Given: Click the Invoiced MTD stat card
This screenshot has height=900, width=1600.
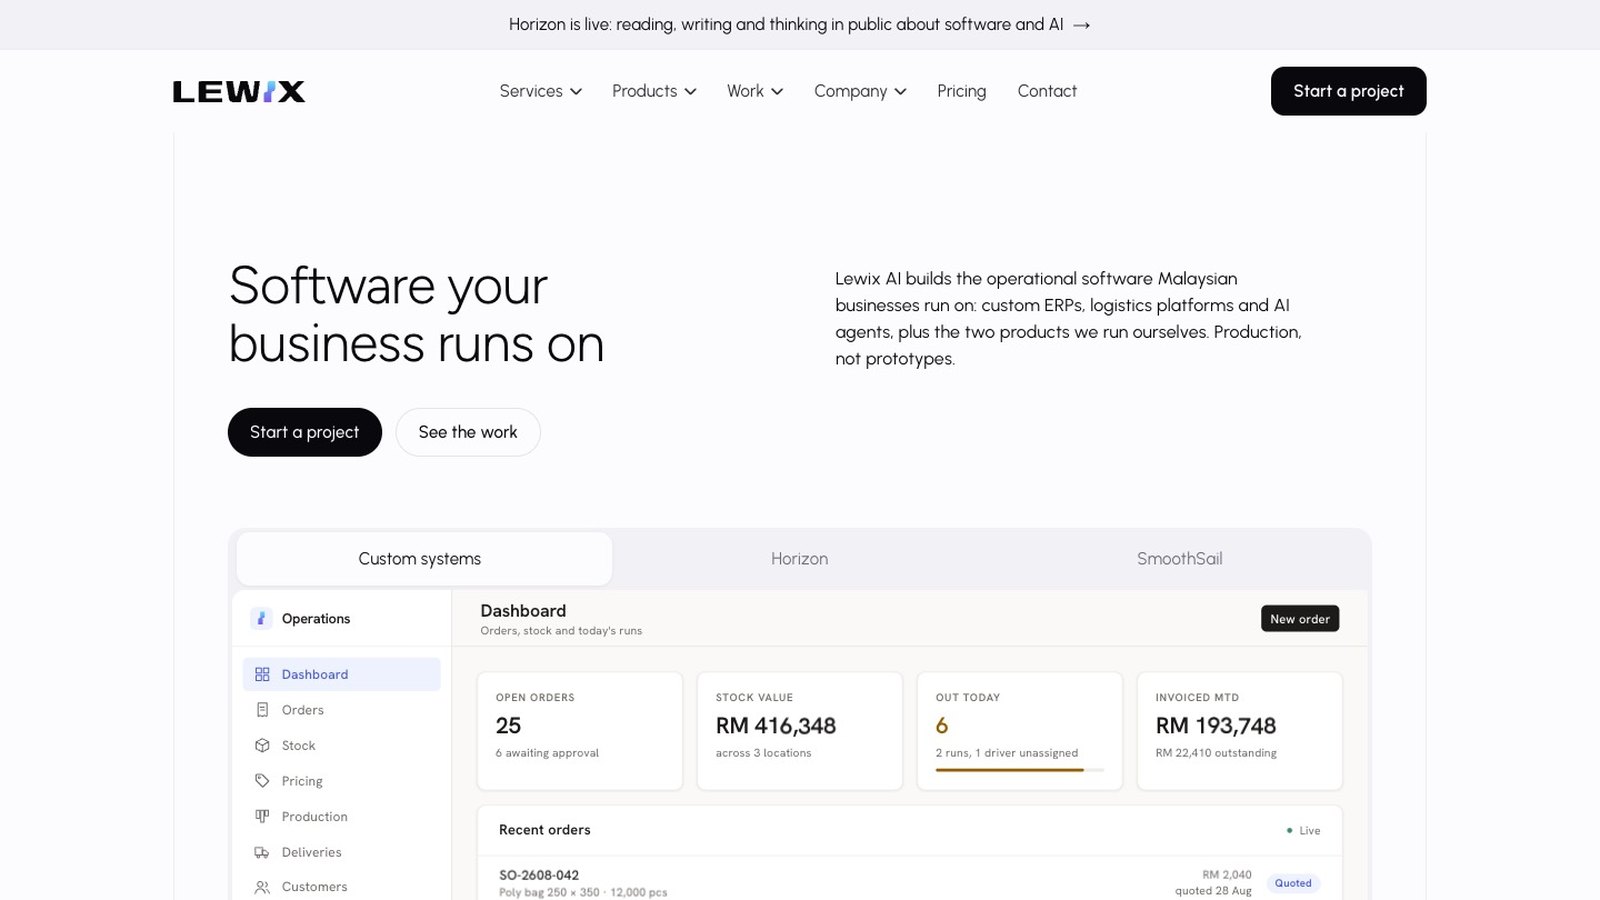Looking at the screenshot, I should click(1240, 731).
